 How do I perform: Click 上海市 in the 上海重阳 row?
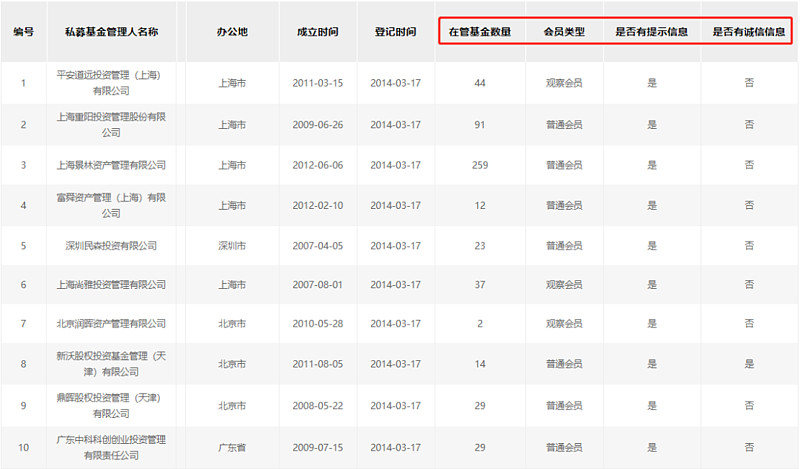click(232, 125)
